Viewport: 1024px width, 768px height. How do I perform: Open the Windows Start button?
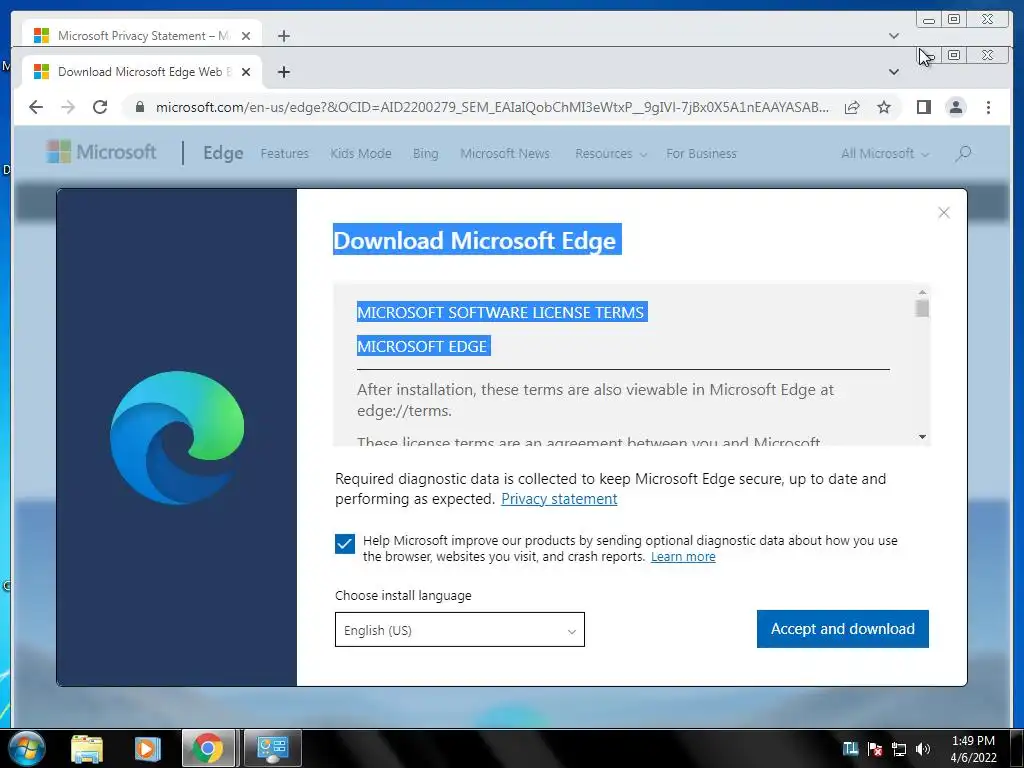pos(26,748)
